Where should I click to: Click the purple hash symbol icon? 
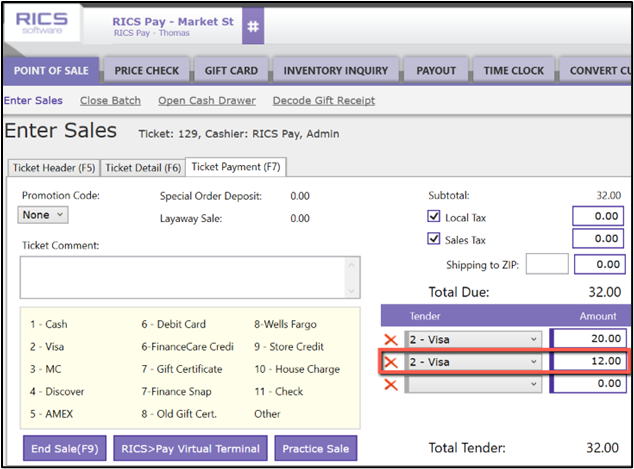(x=253, y=26)
